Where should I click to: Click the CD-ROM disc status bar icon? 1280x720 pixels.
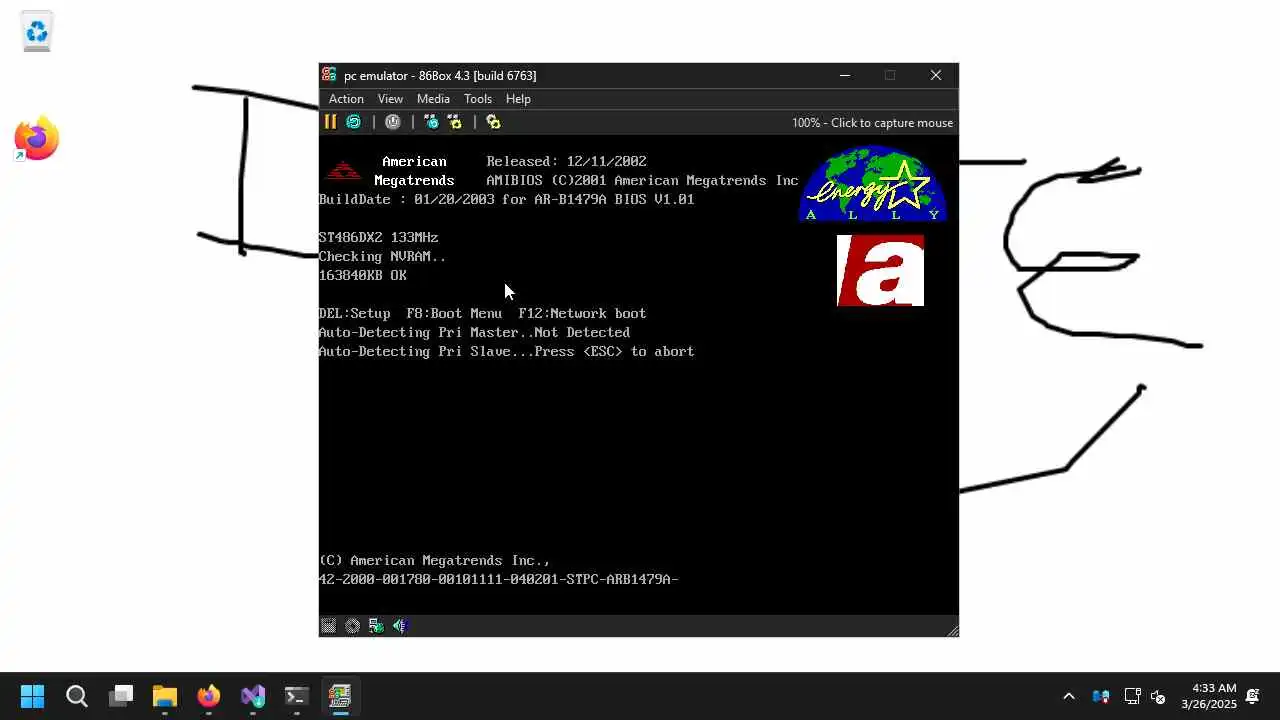point(352,626)
